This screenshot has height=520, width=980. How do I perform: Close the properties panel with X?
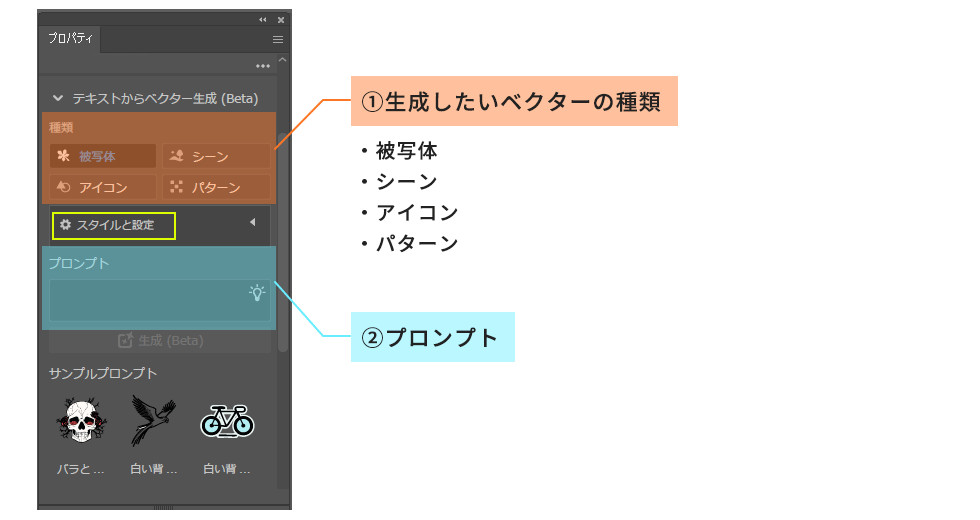click(x=281, y=20)
